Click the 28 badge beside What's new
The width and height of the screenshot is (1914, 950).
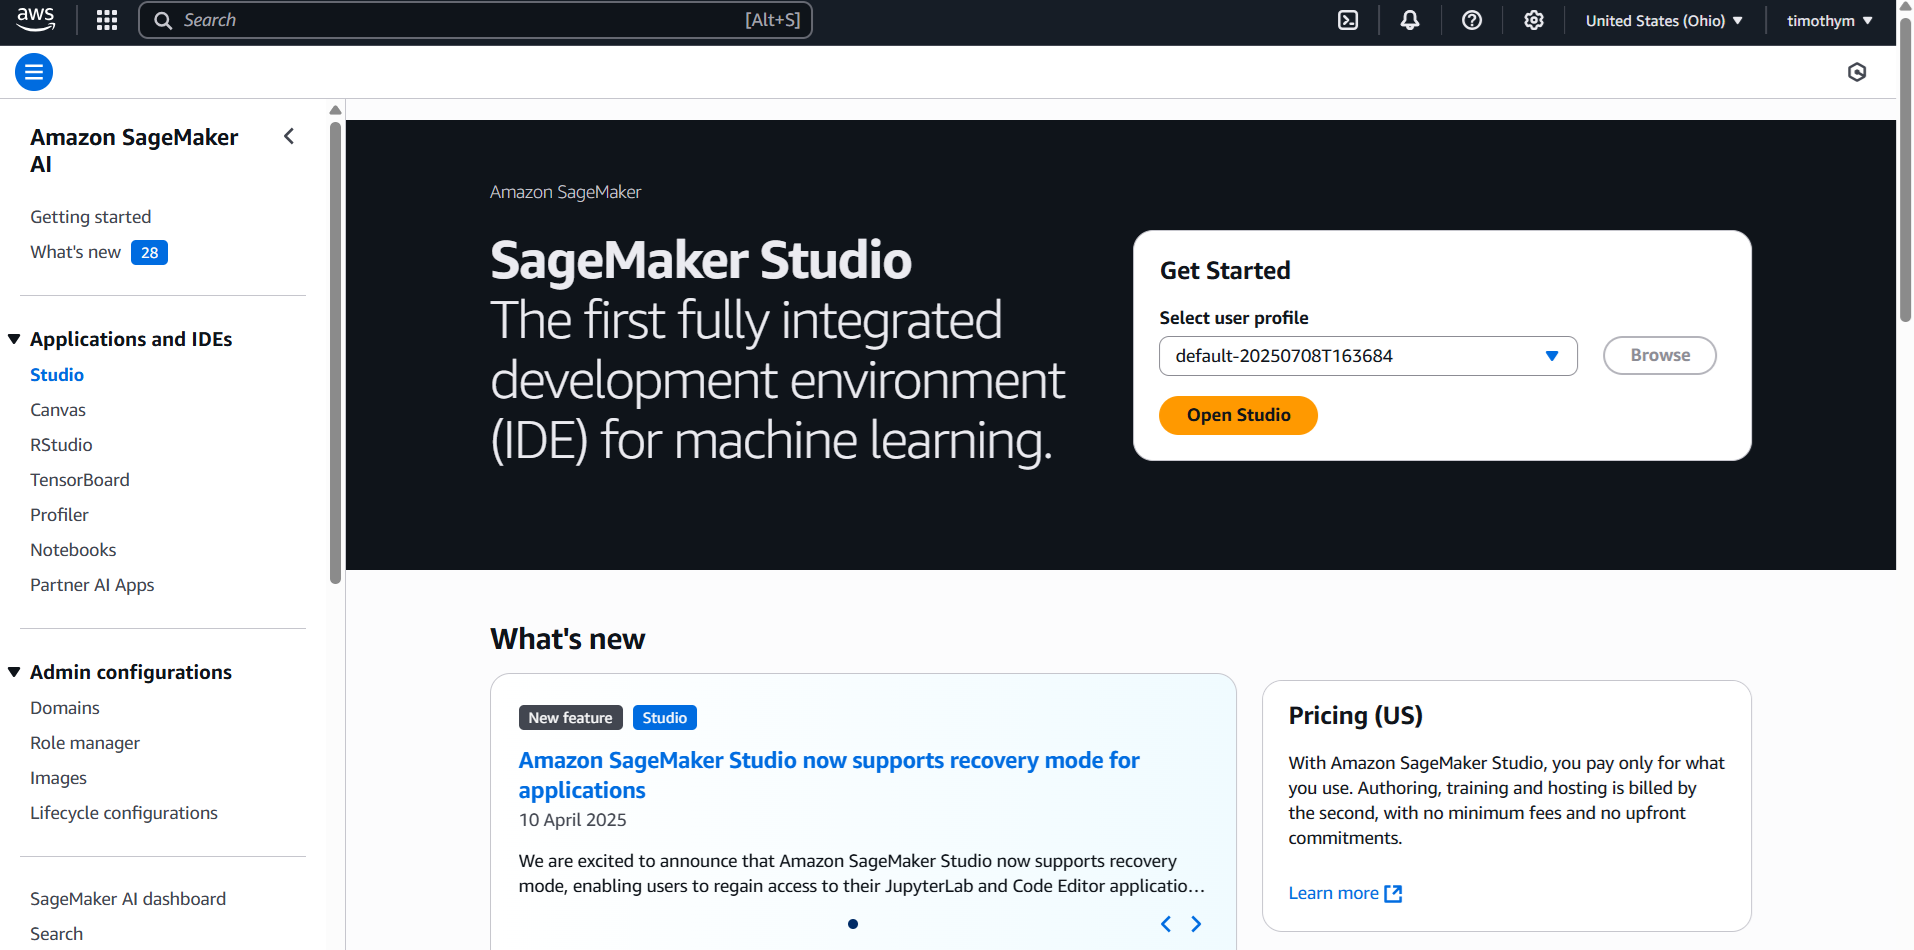149,253
